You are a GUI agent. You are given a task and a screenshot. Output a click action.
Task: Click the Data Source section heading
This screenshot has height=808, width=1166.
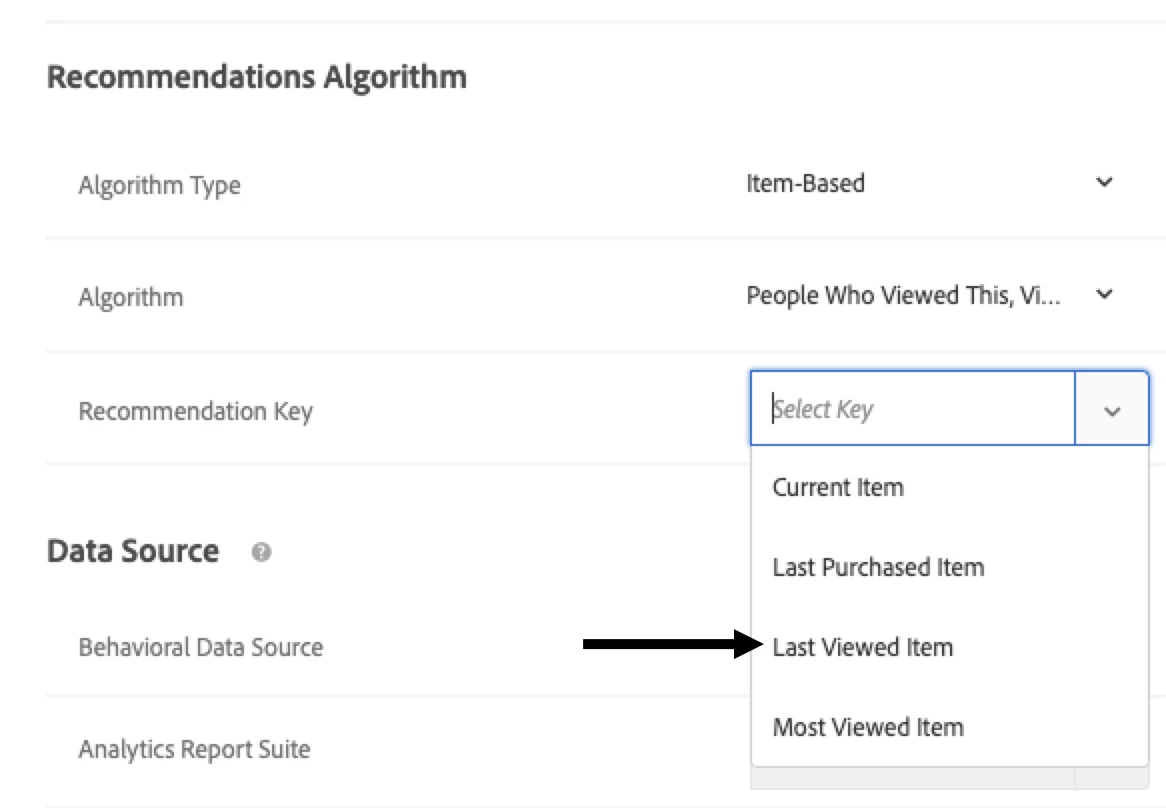tap(133, 551)
